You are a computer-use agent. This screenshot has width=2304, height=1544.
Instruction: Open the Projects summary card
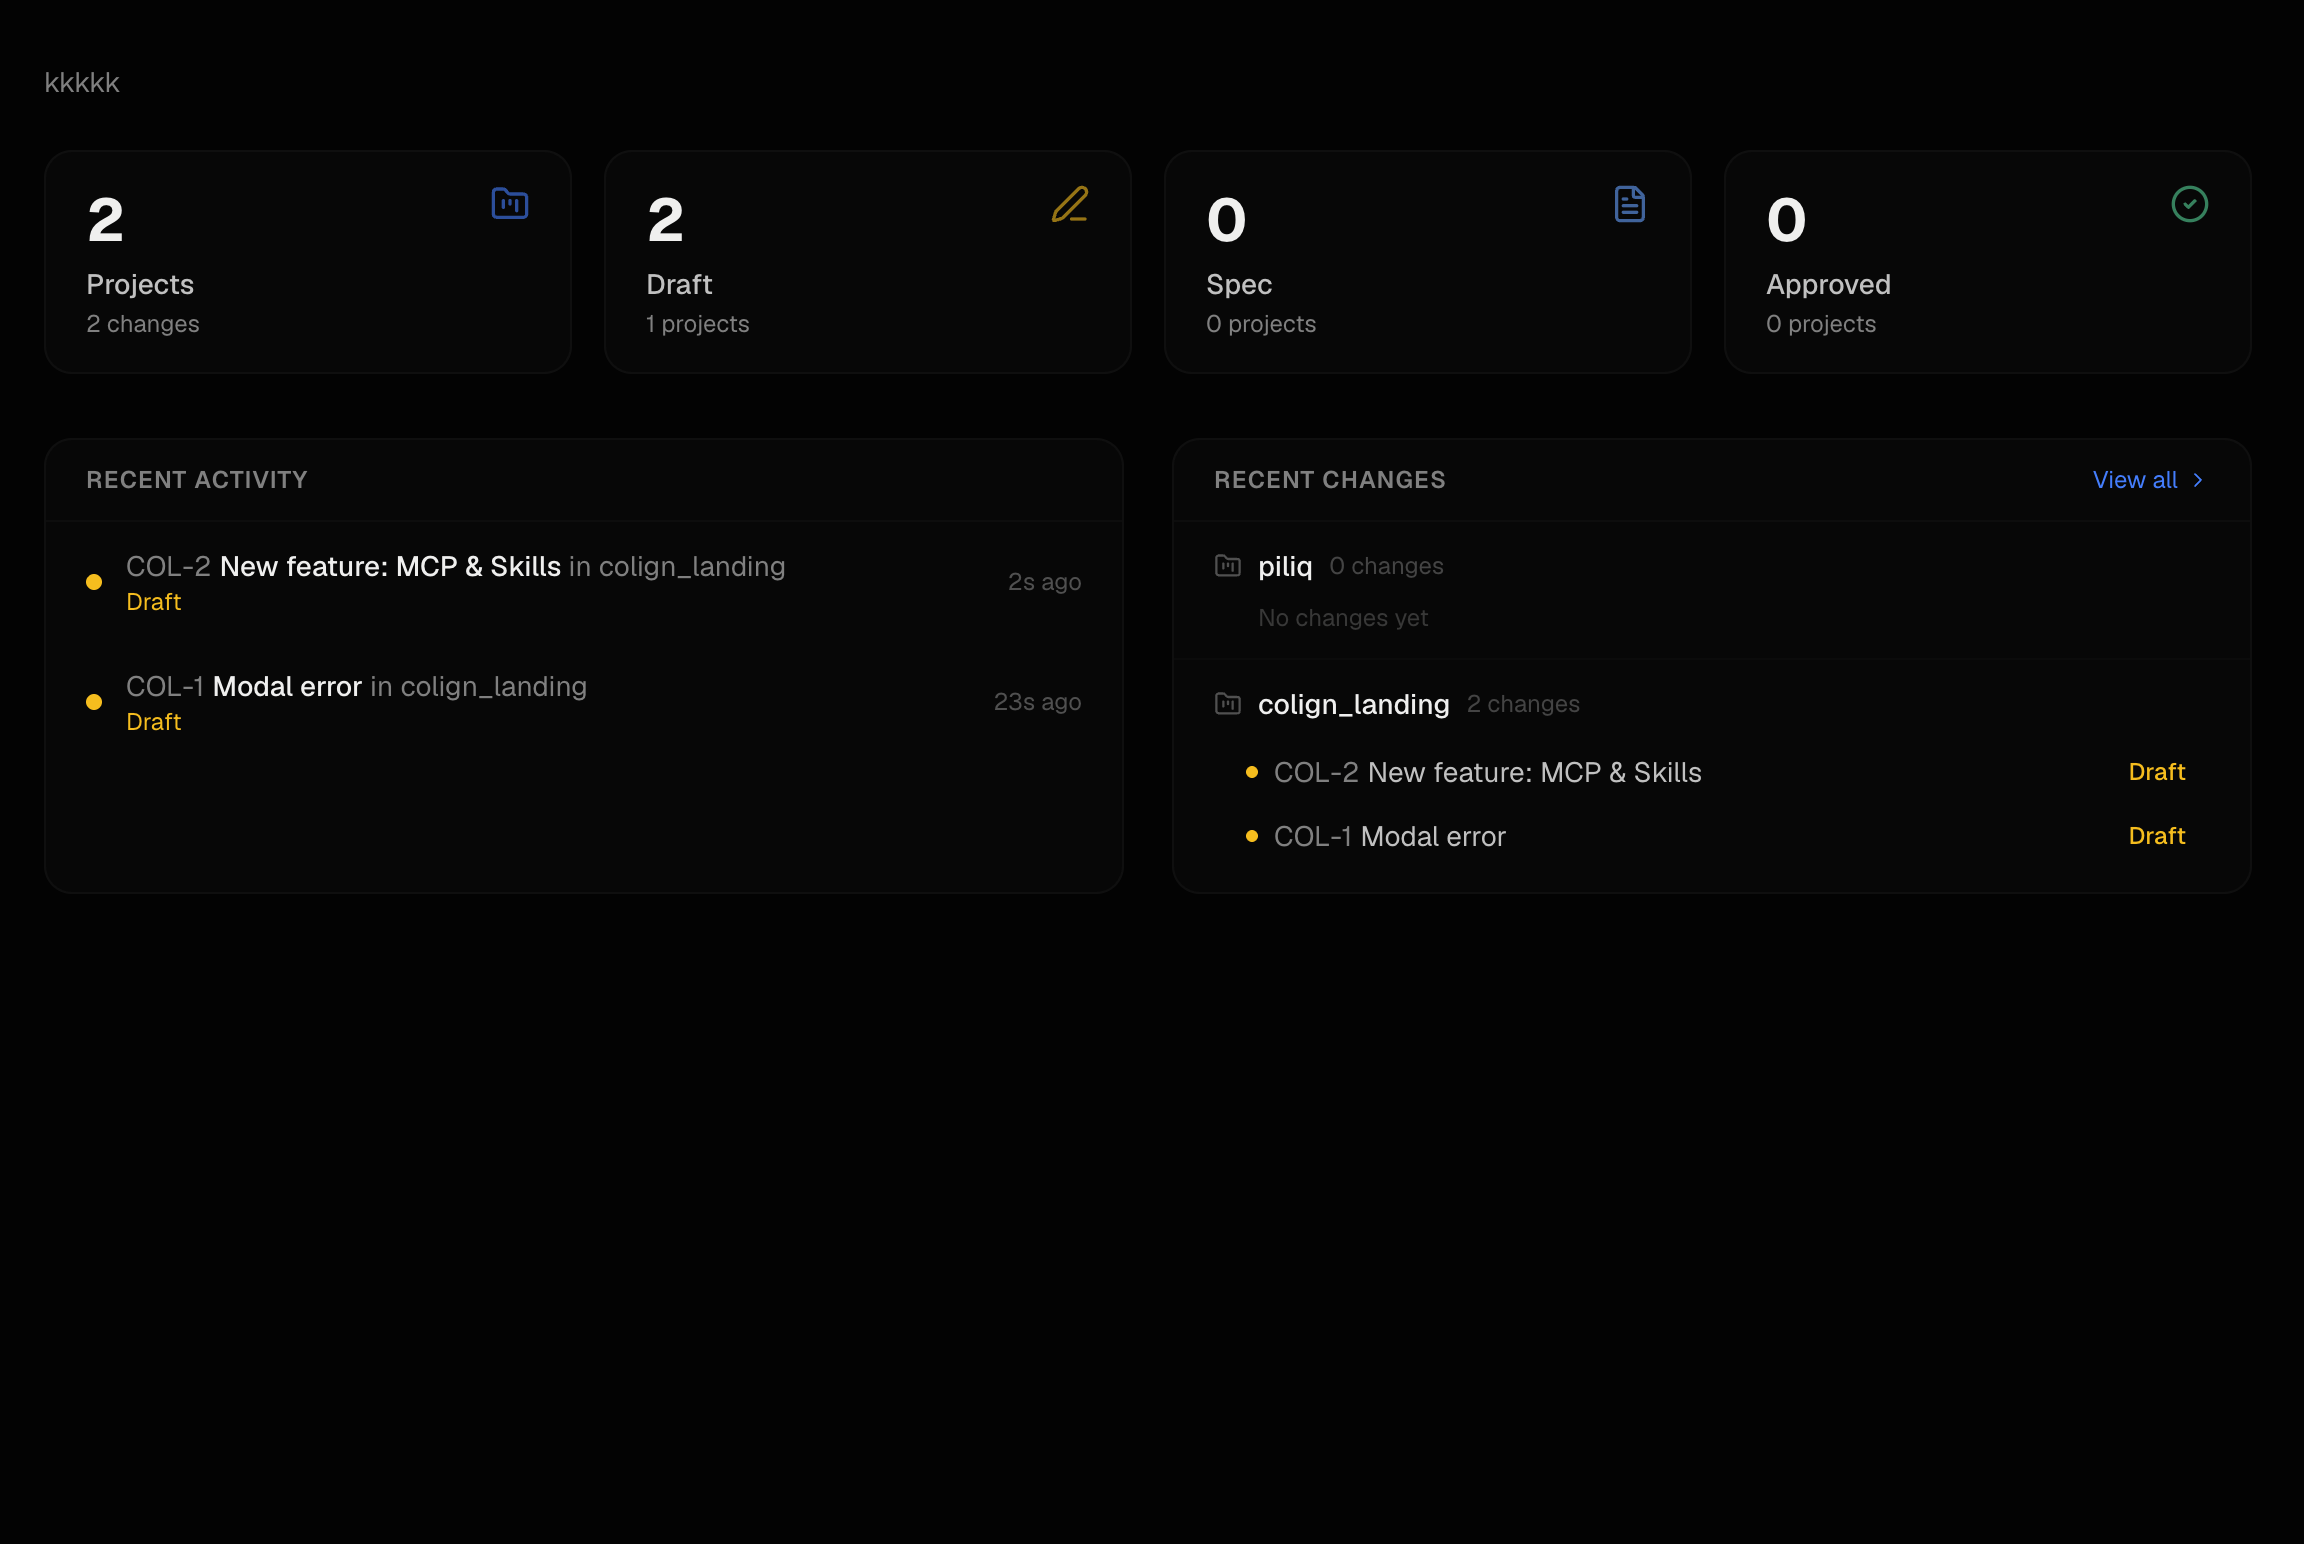click(x=308, y=262)
